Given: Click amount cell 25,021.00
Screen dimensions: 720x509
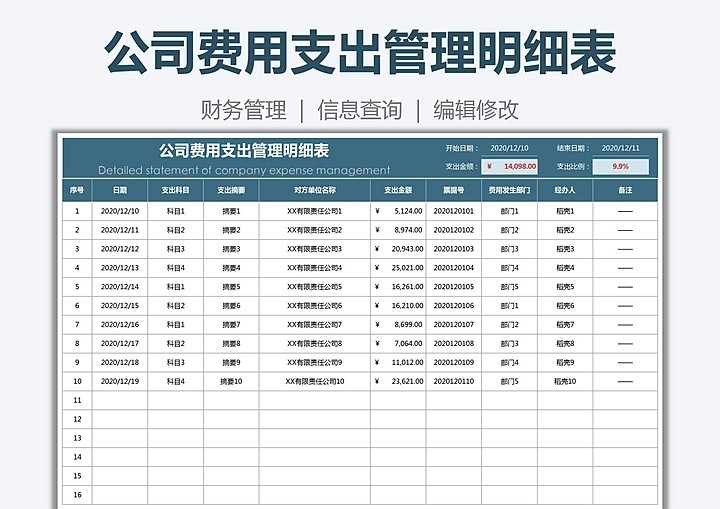Looking at the screenshot, I should pos(398,268).
